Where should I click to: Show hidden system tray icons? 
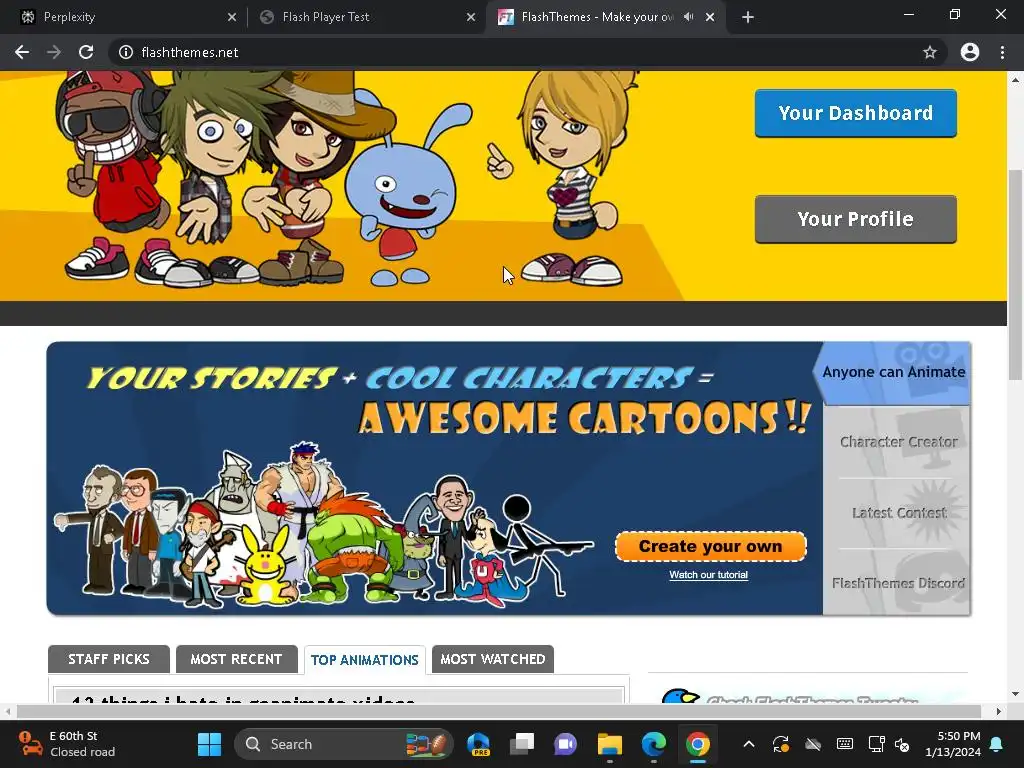749,744
